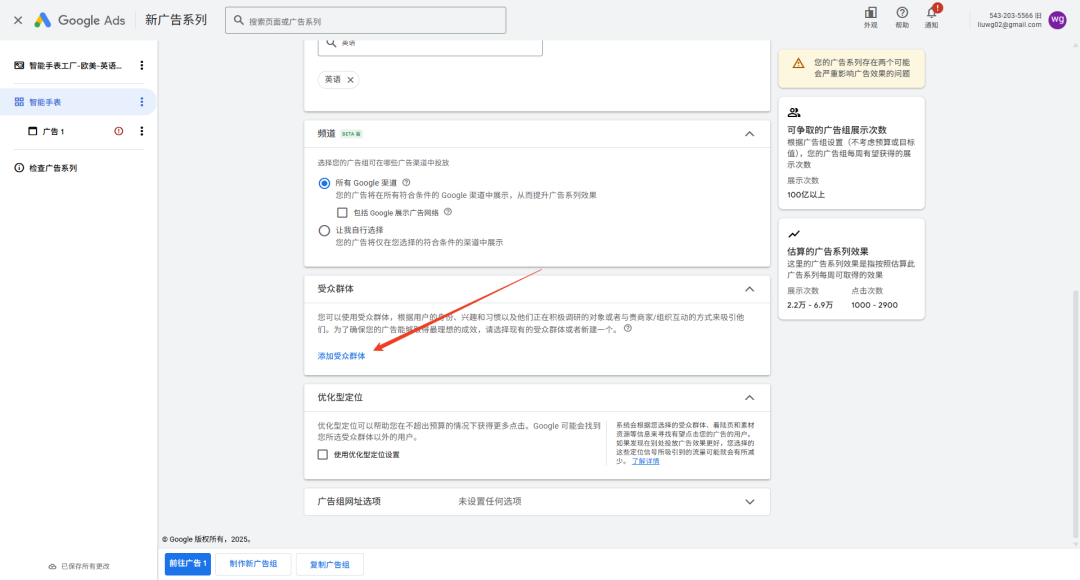Screen dimensions: 1080x580
Task: Remove the 英语 language chip
Action: click(350, 80)
